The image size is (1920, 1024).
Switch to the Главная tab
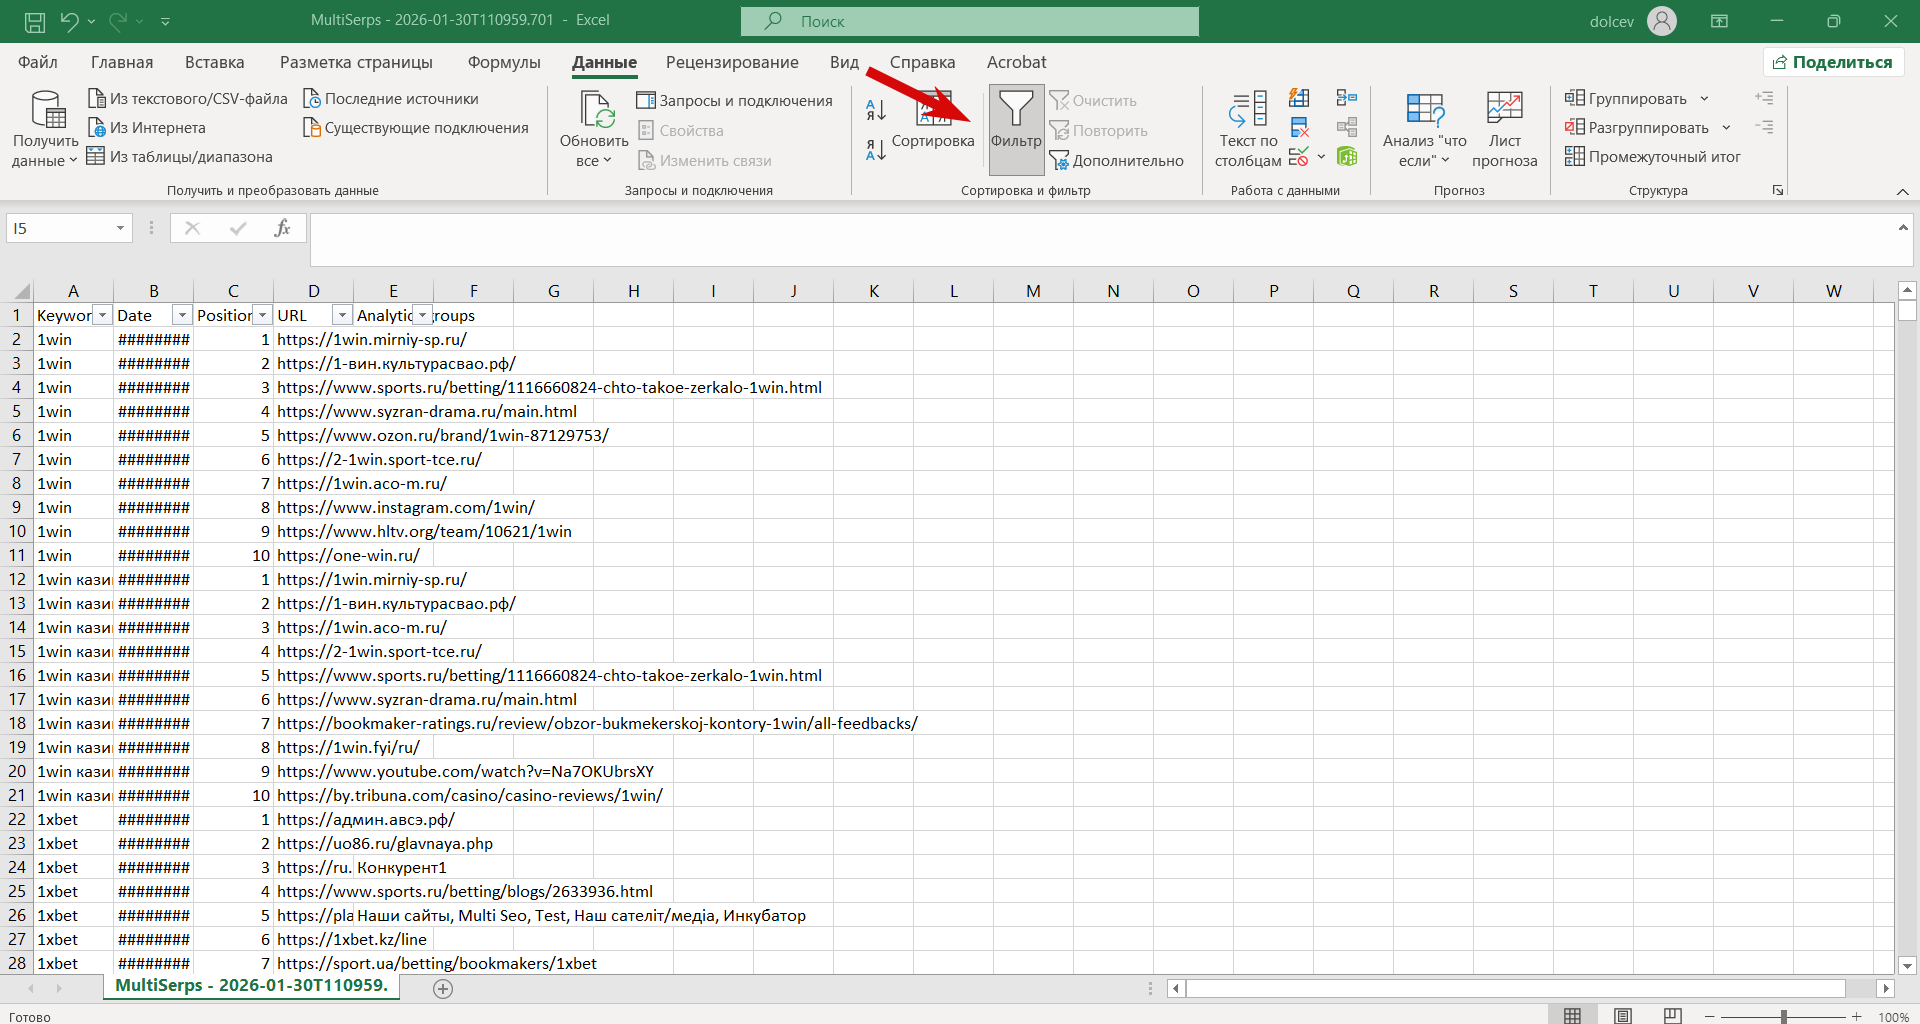[122, 62]
